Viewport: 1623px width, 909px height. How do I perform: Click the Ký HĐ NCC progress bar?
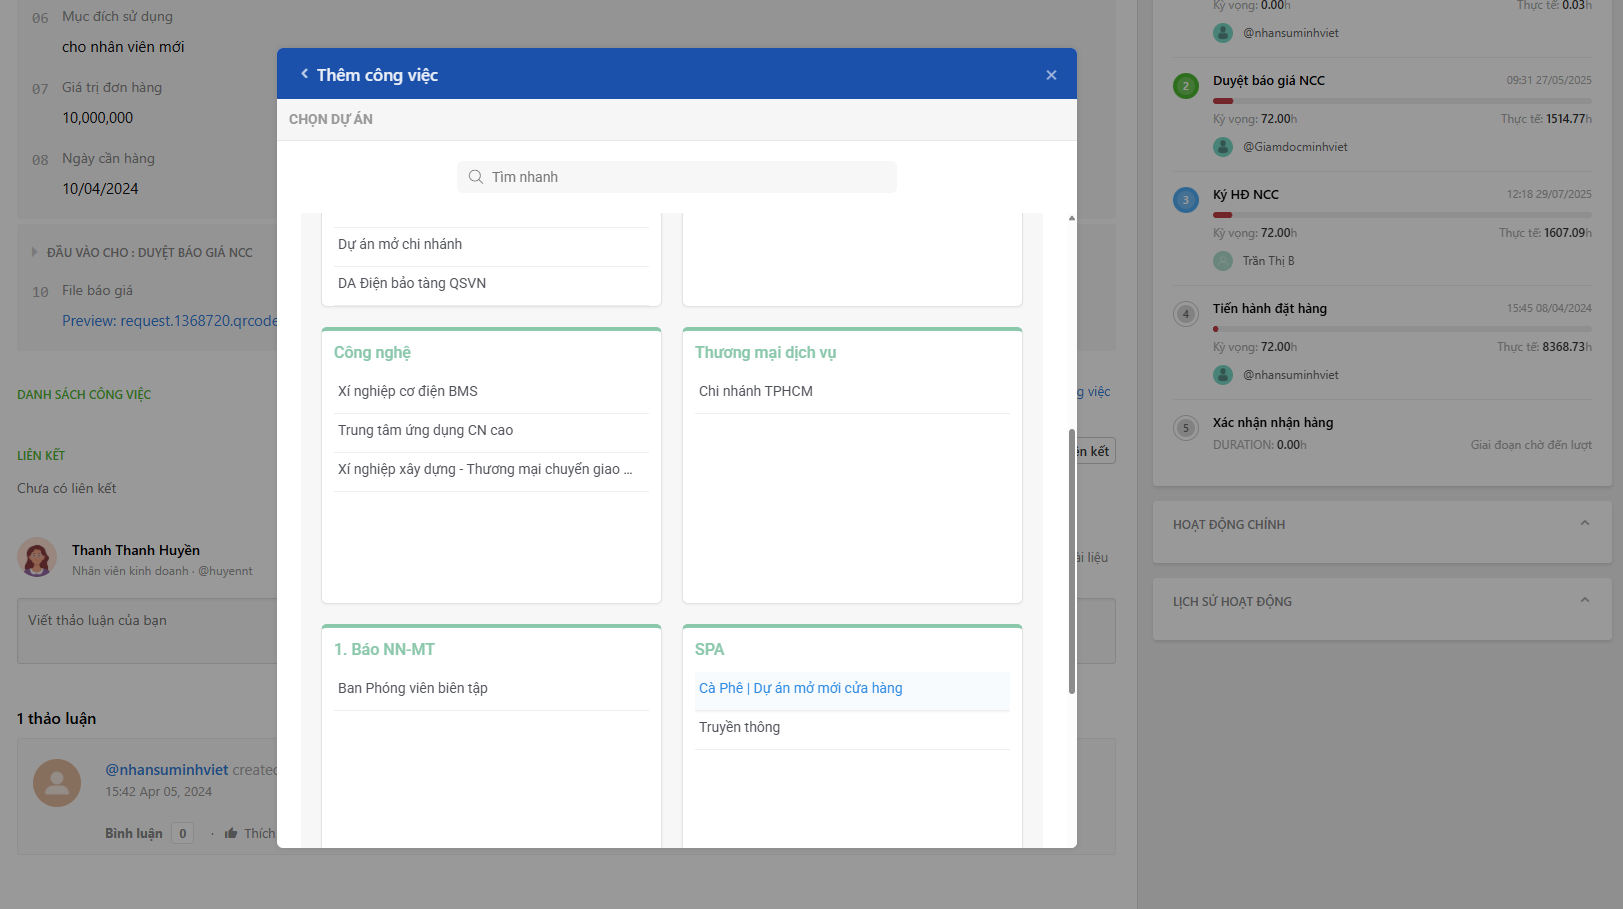point(1402,215)
